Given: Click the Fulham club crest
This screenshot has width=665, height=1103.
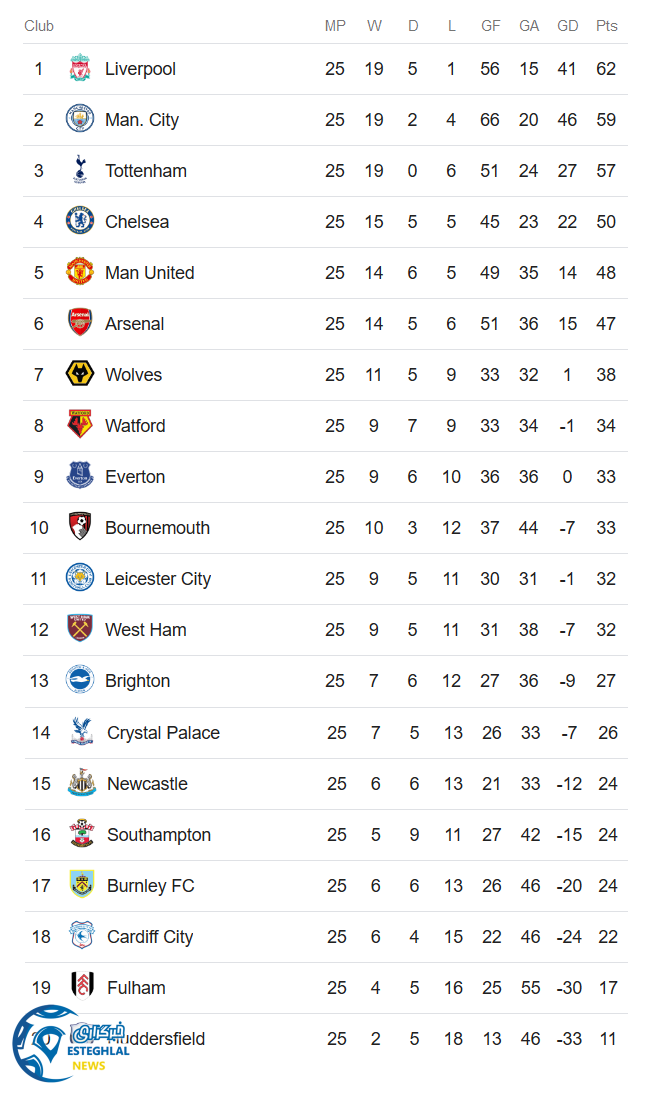Looking at the screenshot, I should 82,988.
